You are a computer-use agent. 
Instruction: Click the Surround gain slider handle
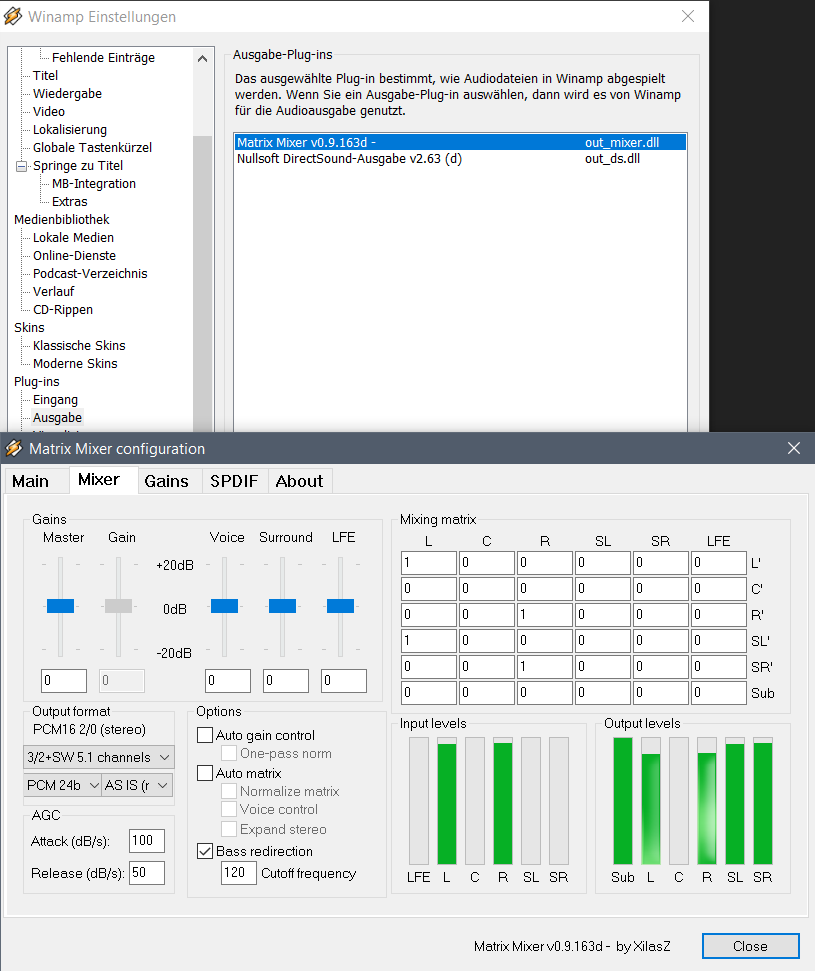tap(282, 606)
